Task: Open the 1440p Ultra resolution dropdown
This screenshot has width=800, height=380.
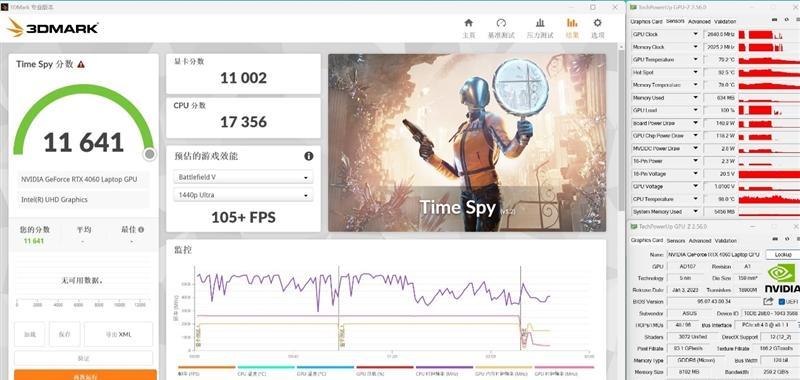Action: (243, 195)
